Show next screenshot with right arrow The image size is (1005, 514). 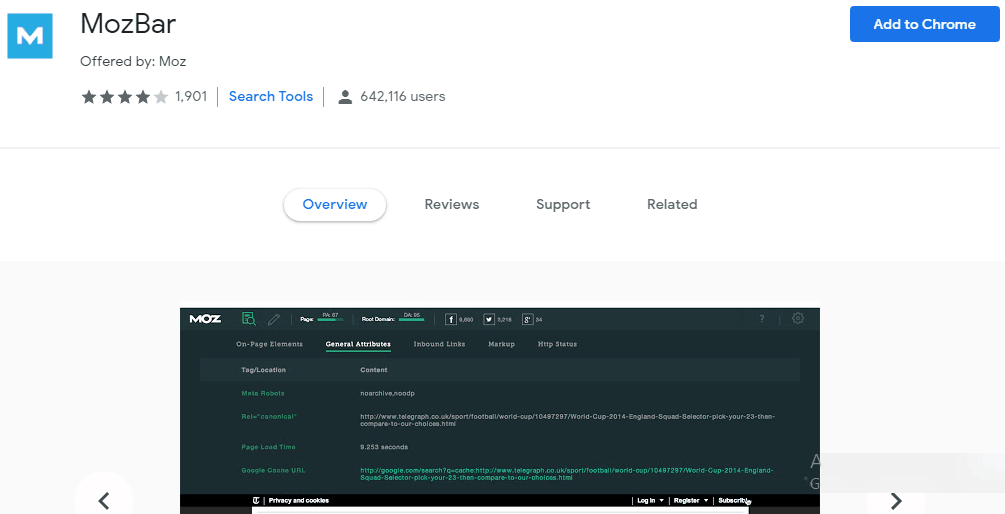tap(896, 500)
